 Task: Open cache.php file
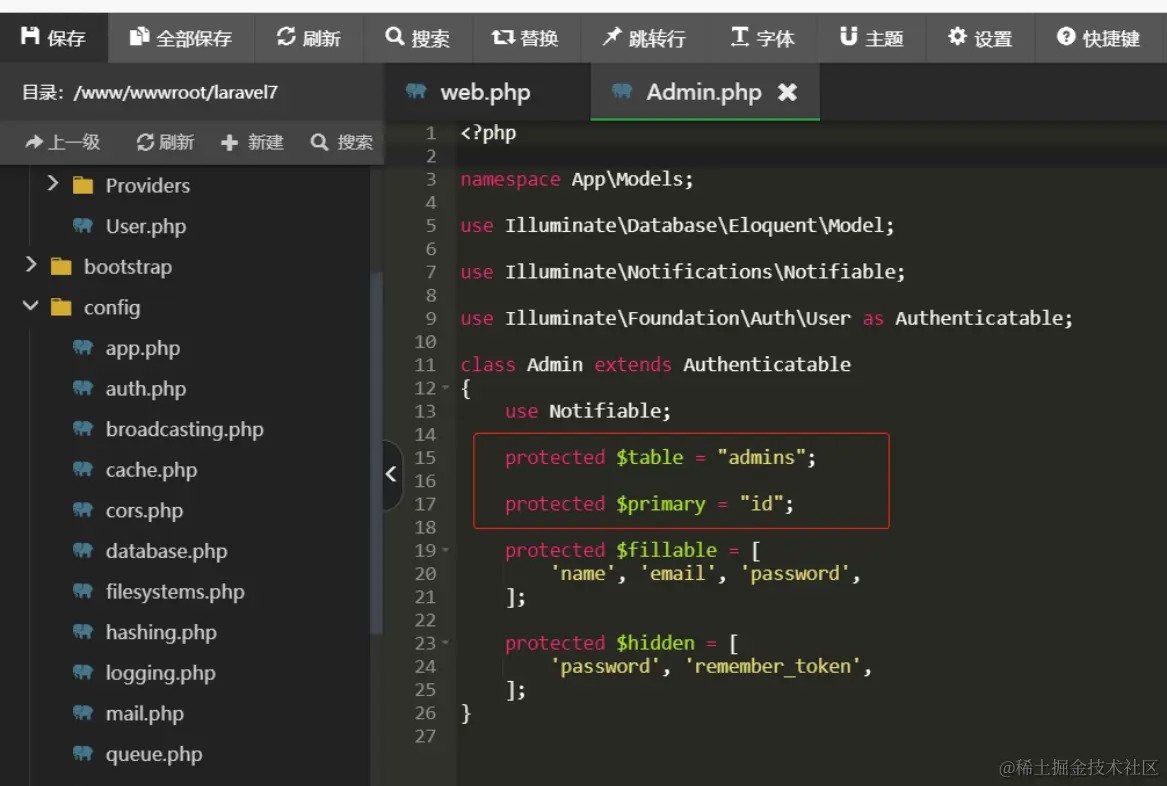pos(151,470)
